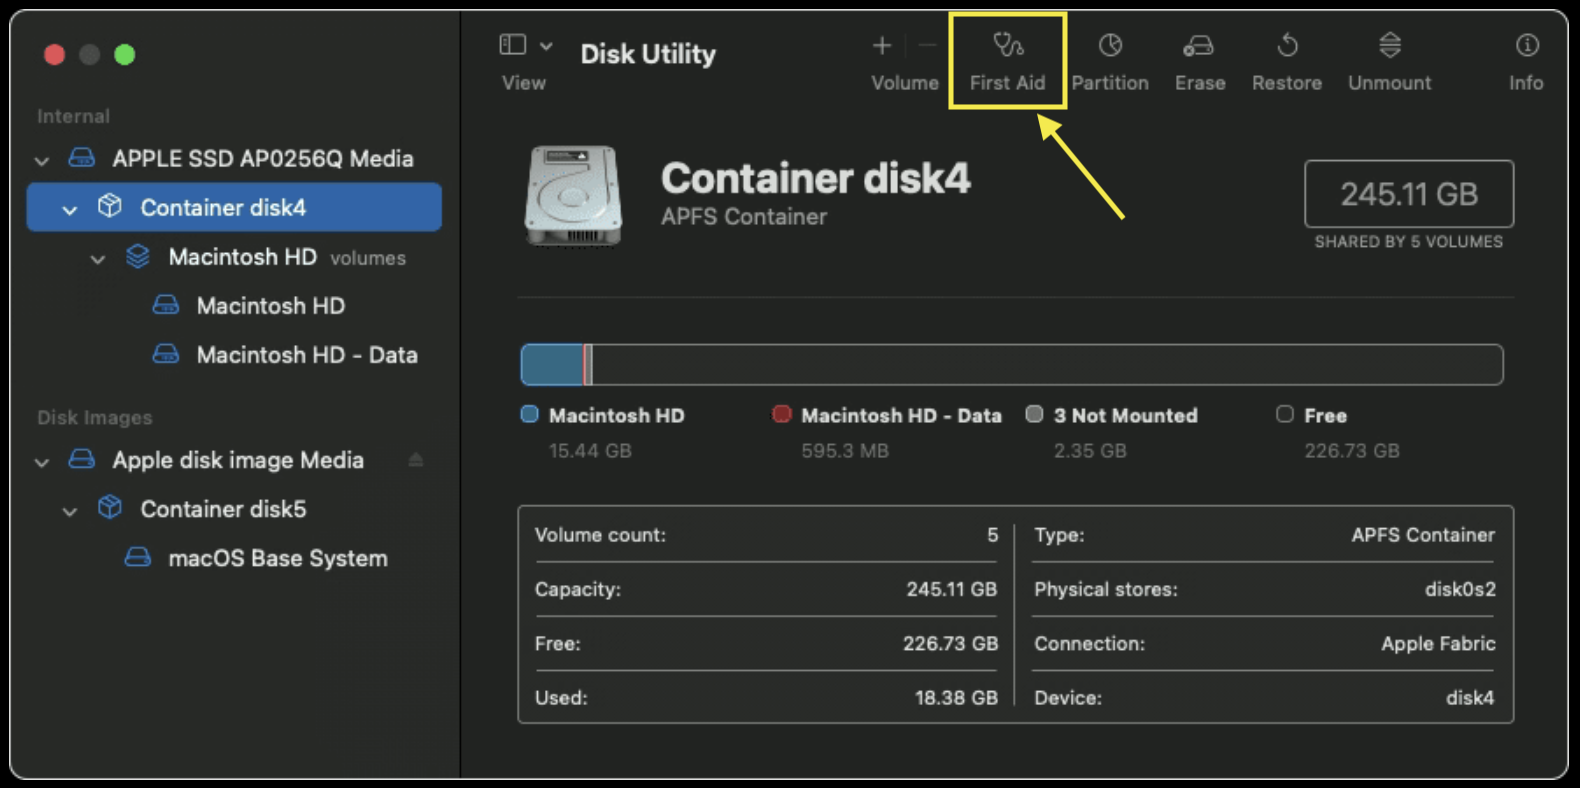Toggle the sidebar View button
Viewport: 1580px width, 788px height.
click(513, 45)
